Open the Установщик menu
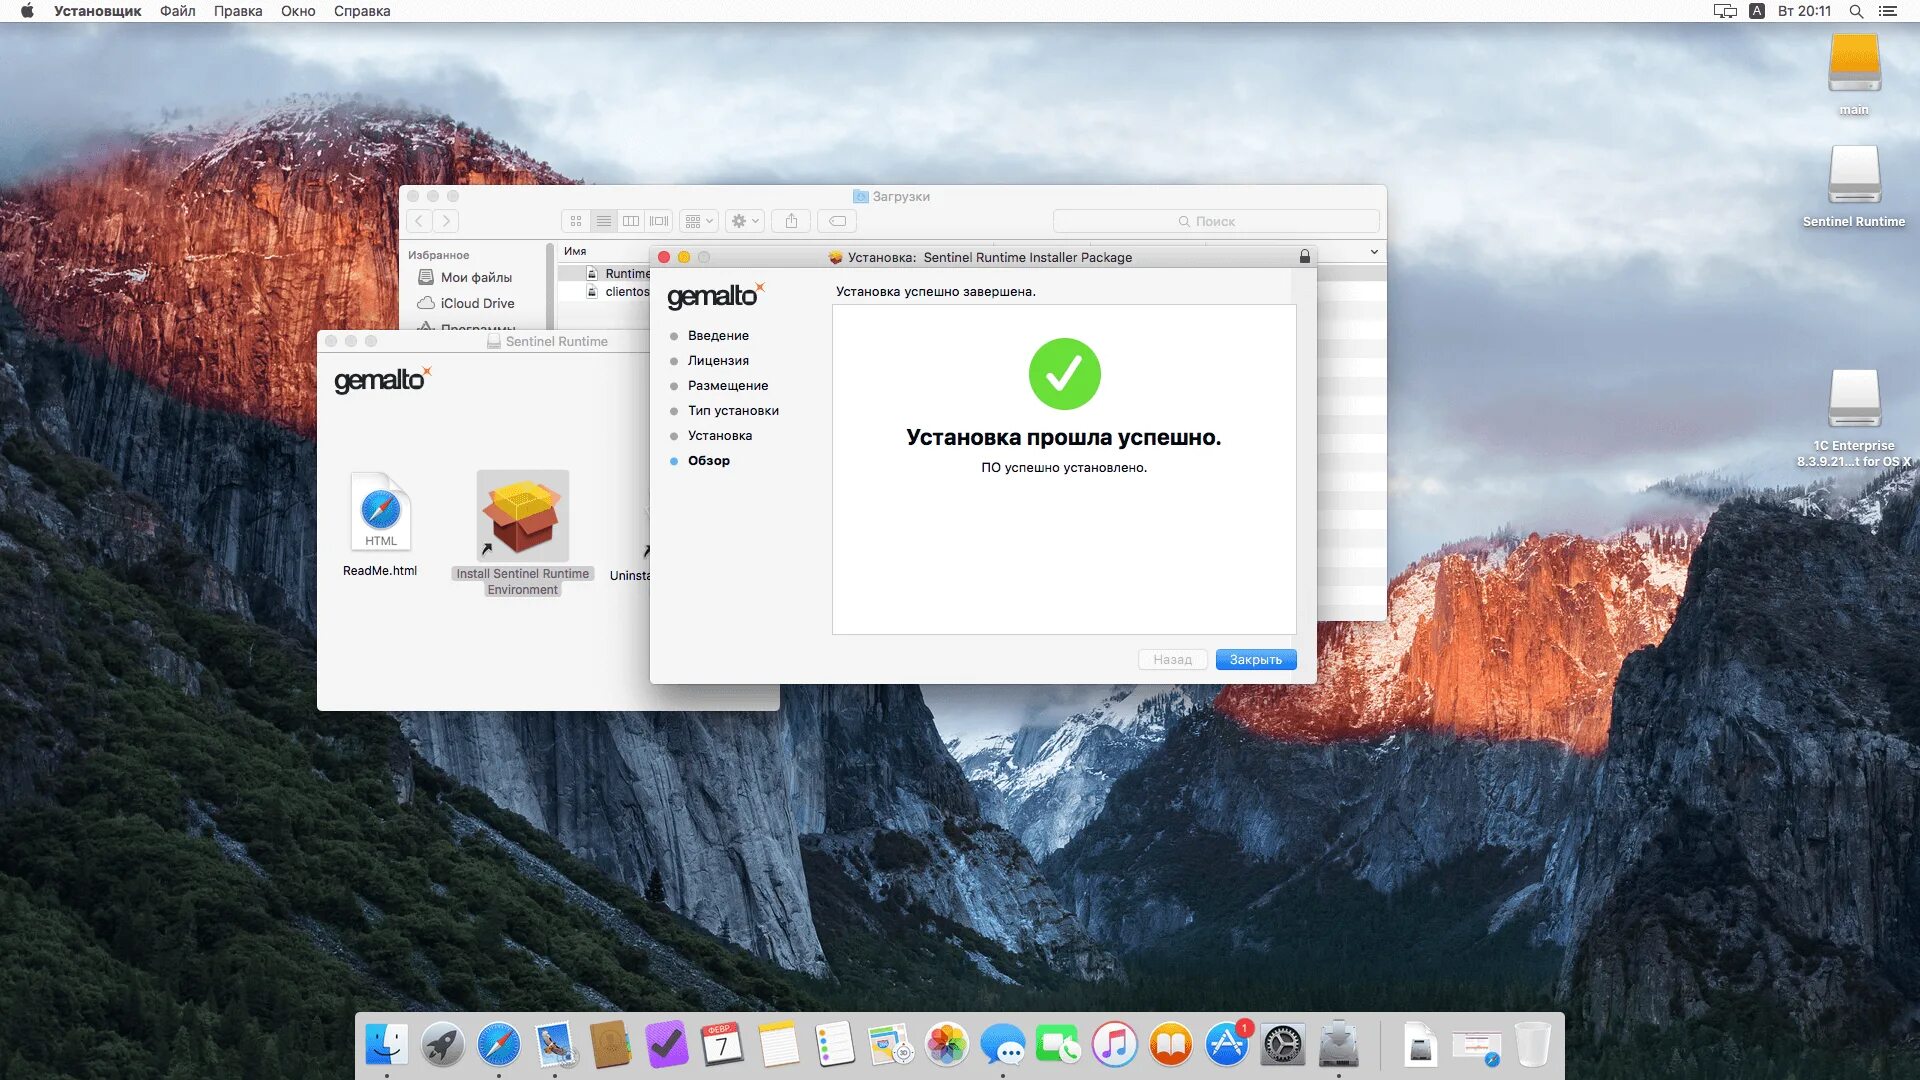 point(98,11)
